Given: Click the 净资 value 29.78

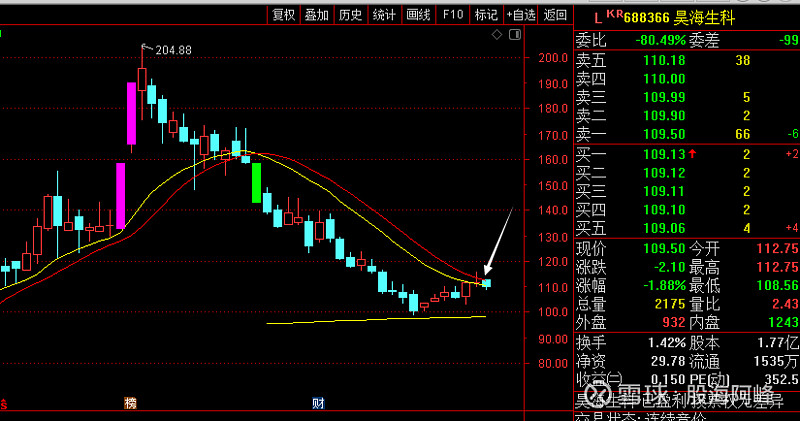Looking at the screenshot, I should (x=668, y=361).
